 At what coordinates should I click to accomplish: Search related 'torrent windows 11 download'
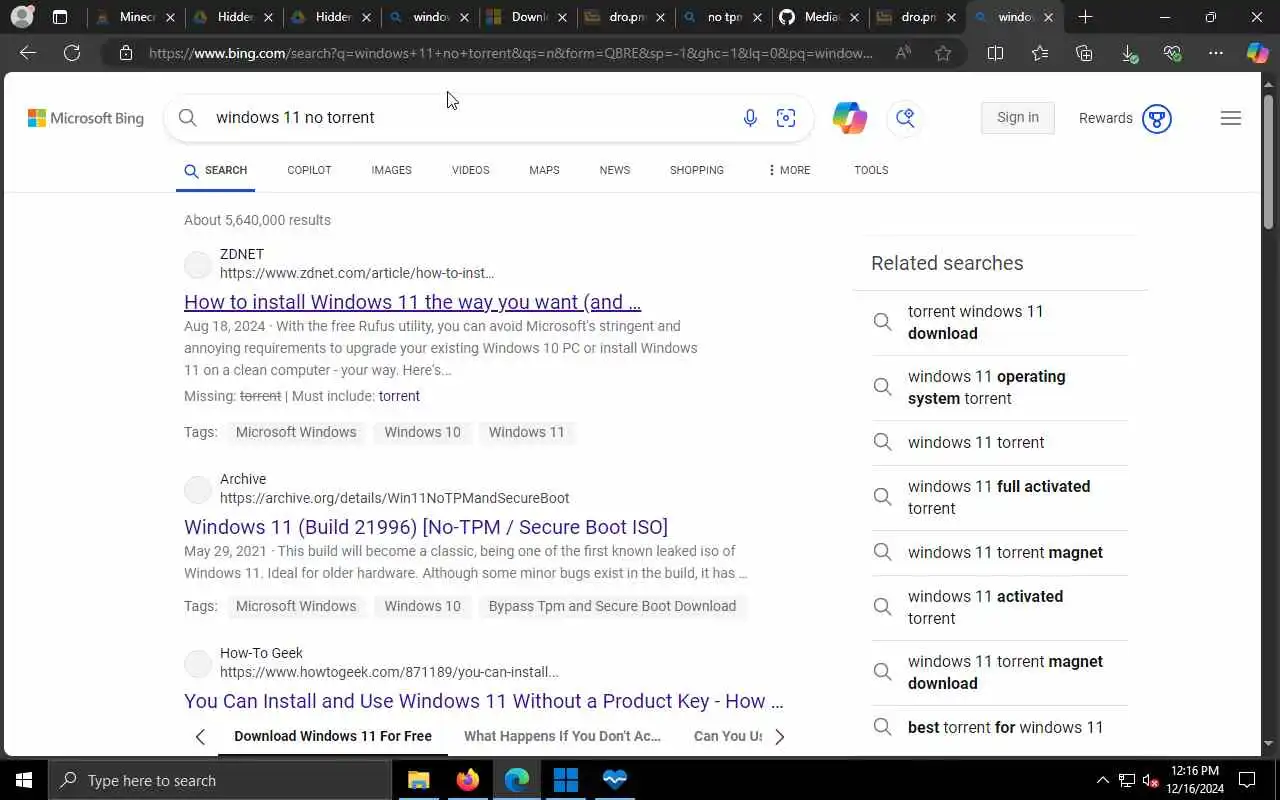999,322
